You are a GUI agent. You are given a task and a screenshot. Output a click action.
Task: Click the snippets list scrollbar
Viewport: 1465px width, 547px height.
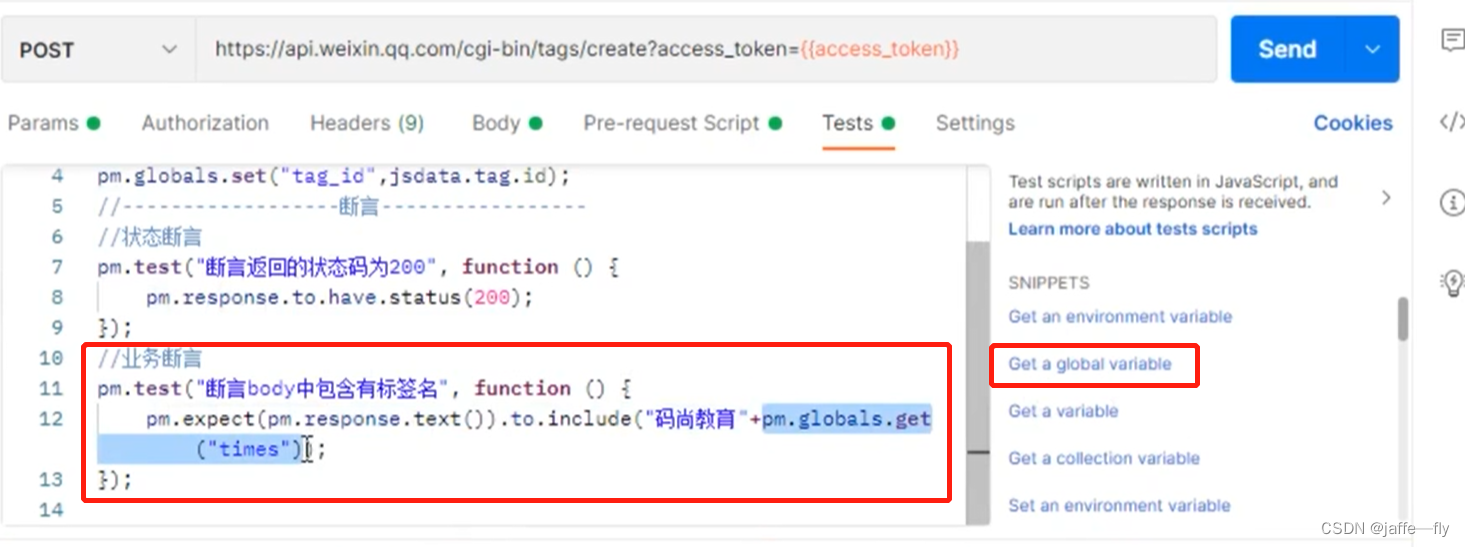click(1402, 320)
